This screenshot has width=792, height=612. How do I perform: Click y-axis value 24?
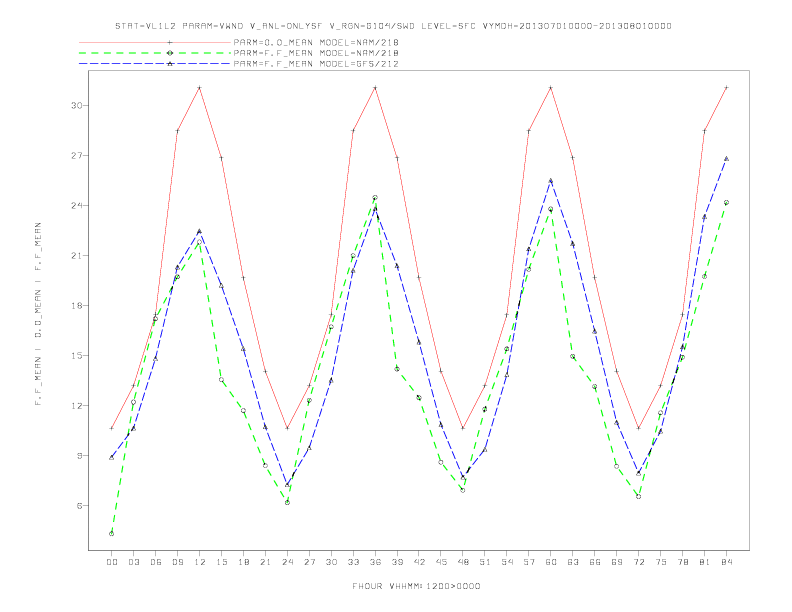tap(76, 206)
